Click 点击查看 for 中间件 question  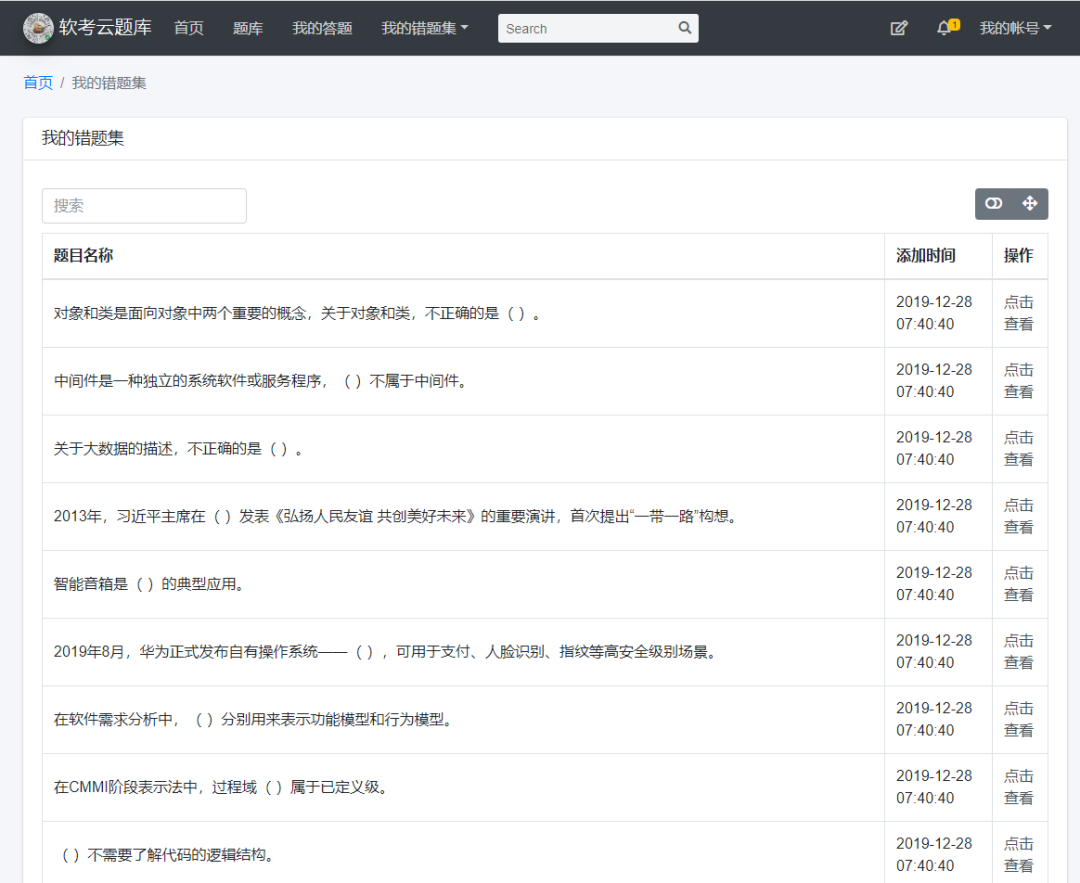(1018, 380)
